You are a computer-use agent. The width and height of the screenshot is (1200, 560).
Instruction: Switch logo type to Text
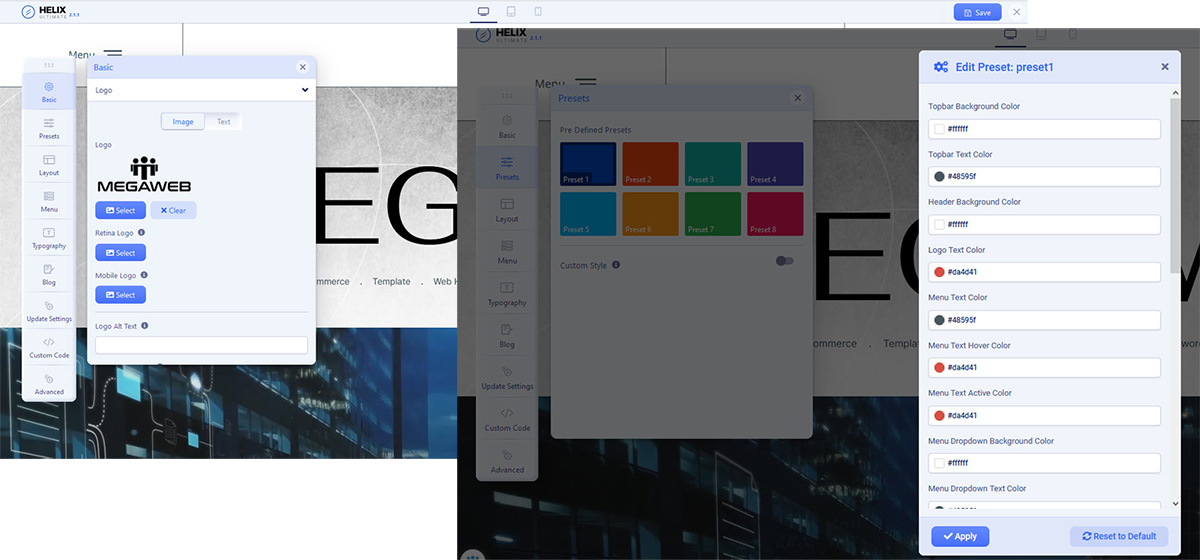coord(223,122)
